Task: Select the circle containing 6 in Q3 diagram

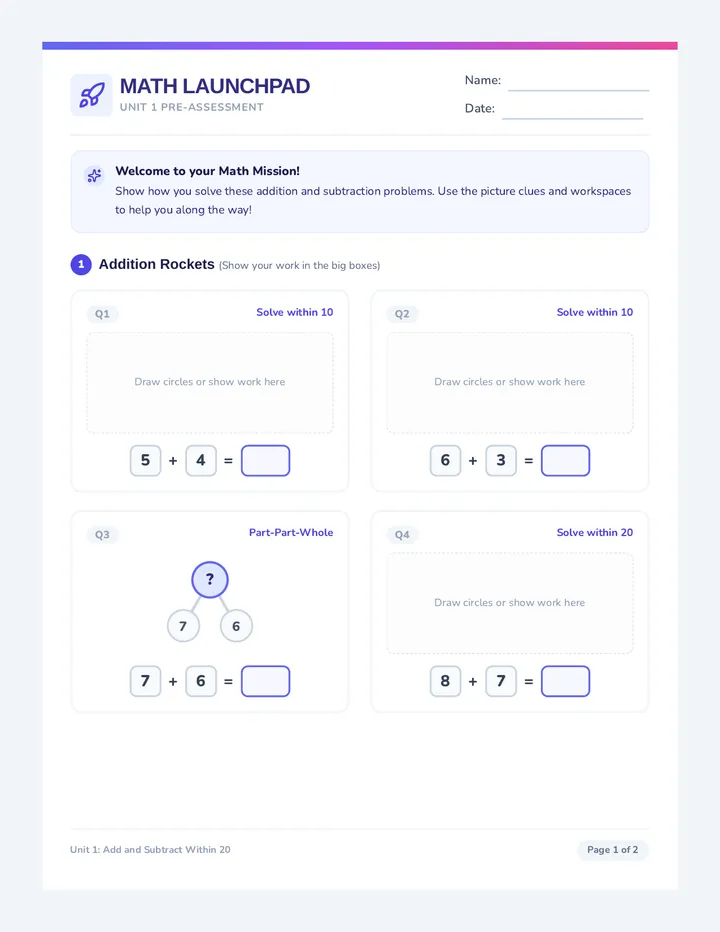Action: 236,626
